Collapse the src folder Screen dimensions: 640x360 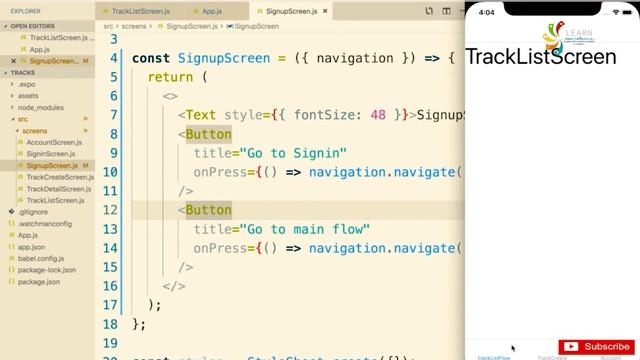[22, 119]
